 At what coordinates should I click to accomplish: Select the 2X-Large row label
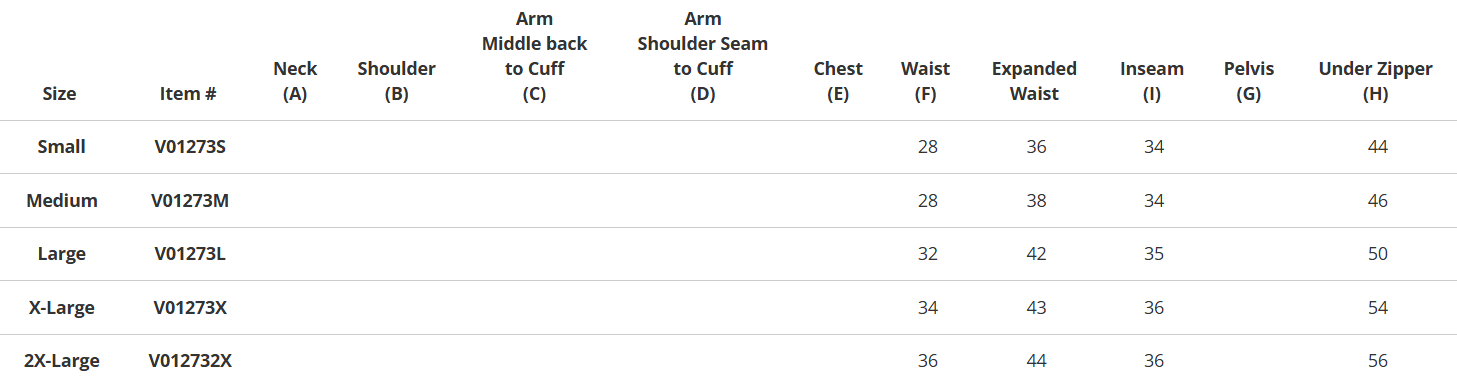(x=61, y=361)
